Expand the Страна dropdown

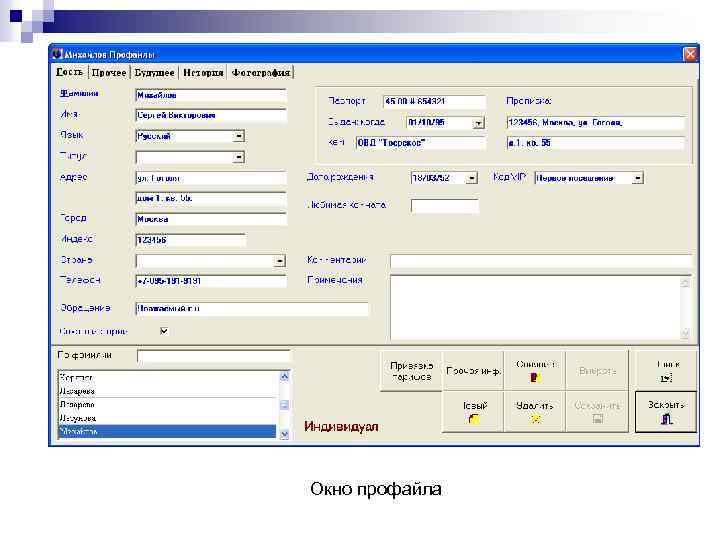[280, 261]
